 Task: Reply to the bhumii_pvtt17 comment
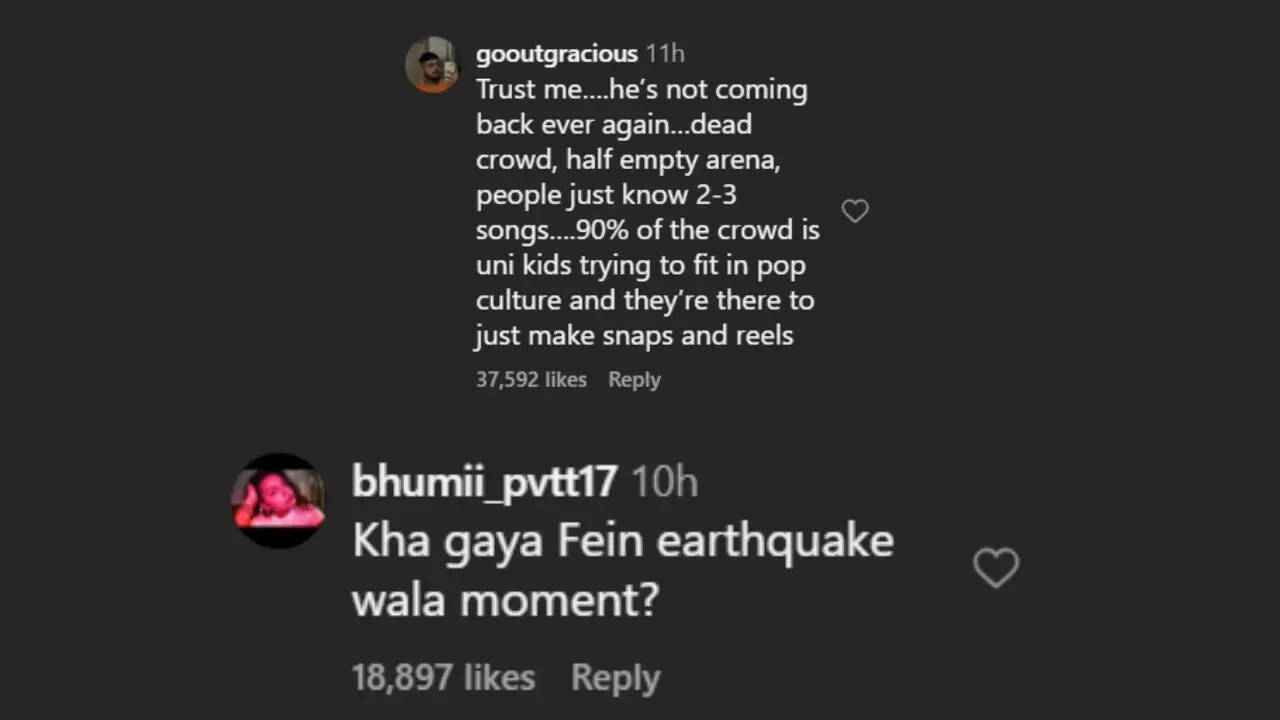(x=615, y=678)
